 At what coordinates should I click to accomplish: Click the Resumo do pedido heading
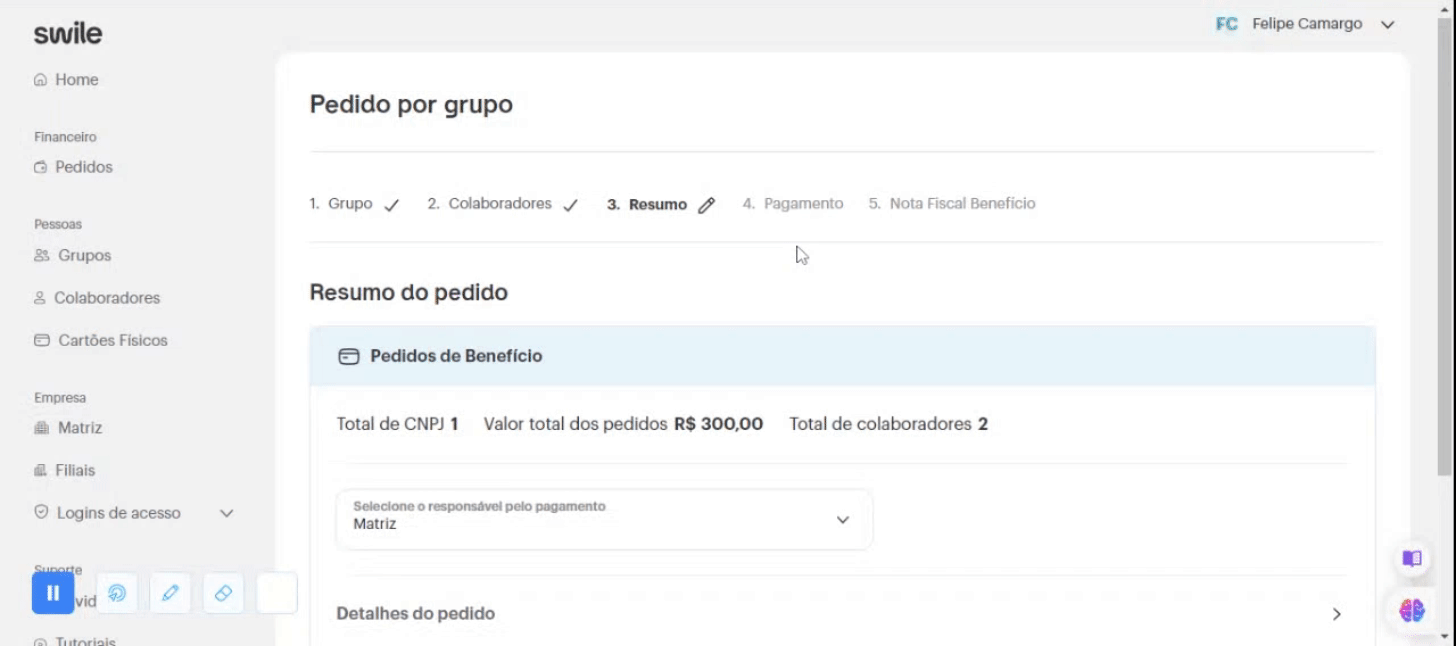click(409, 293)
